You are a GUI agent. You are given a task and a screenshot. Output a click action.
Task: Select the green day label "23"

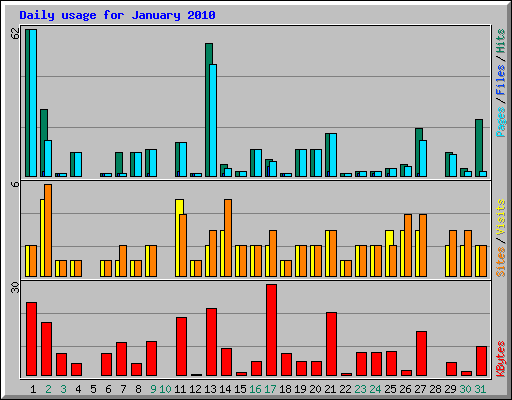coord(360,389)
